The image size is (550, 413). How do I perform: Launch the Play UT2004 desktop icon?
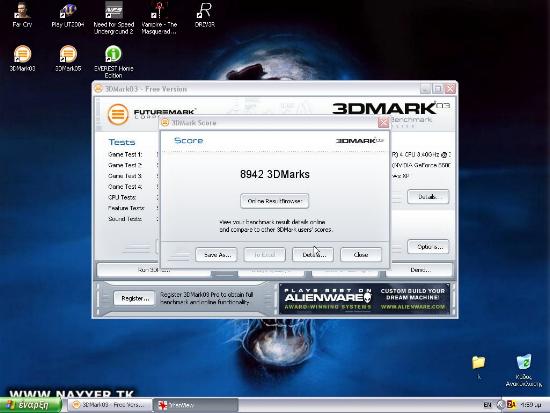68,14
